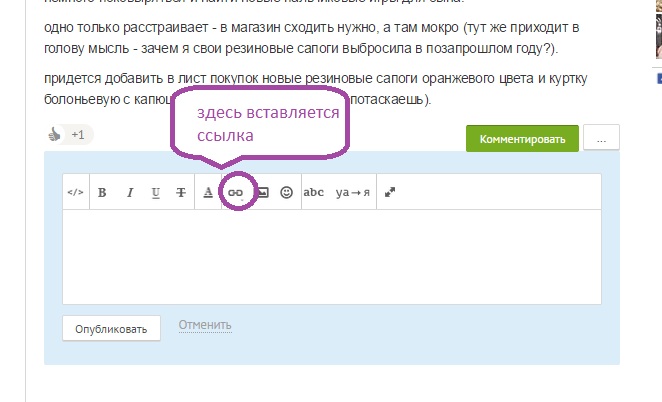Toggle bold text formatting
662x402 pixels.
(102, 192)
